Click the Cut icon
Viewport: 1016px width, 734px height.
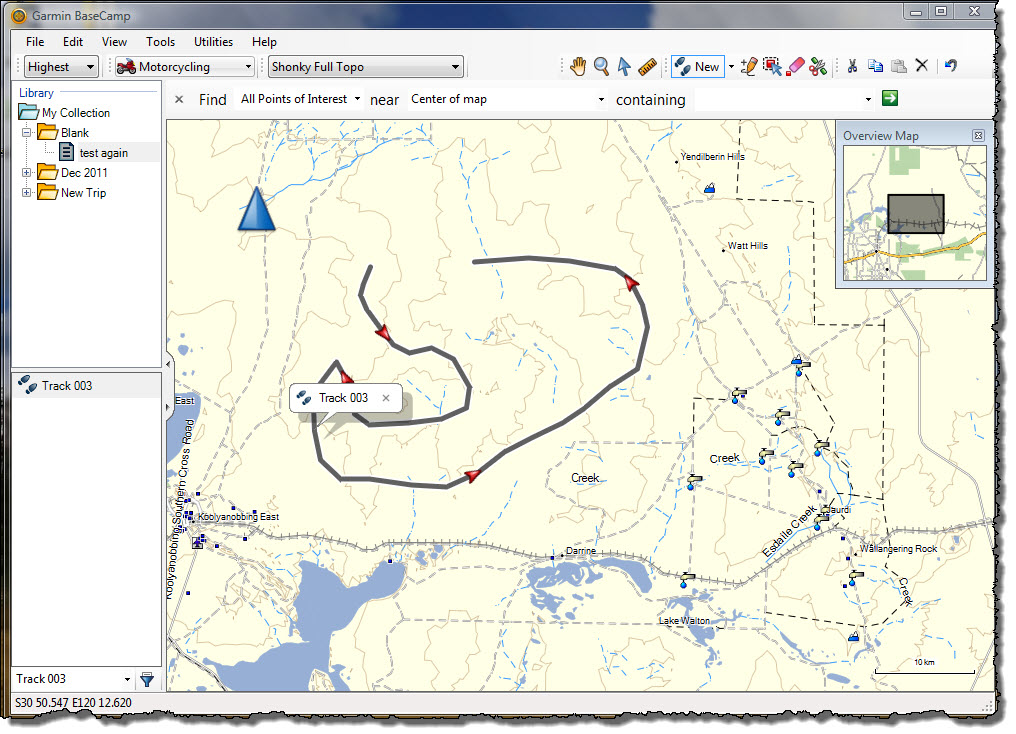[x=852, y=65]
